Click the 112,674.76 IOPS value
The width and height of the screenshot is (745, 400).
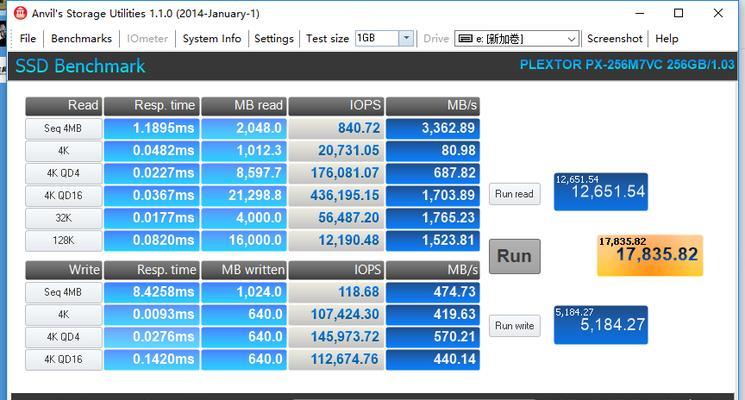coord(335,359)
